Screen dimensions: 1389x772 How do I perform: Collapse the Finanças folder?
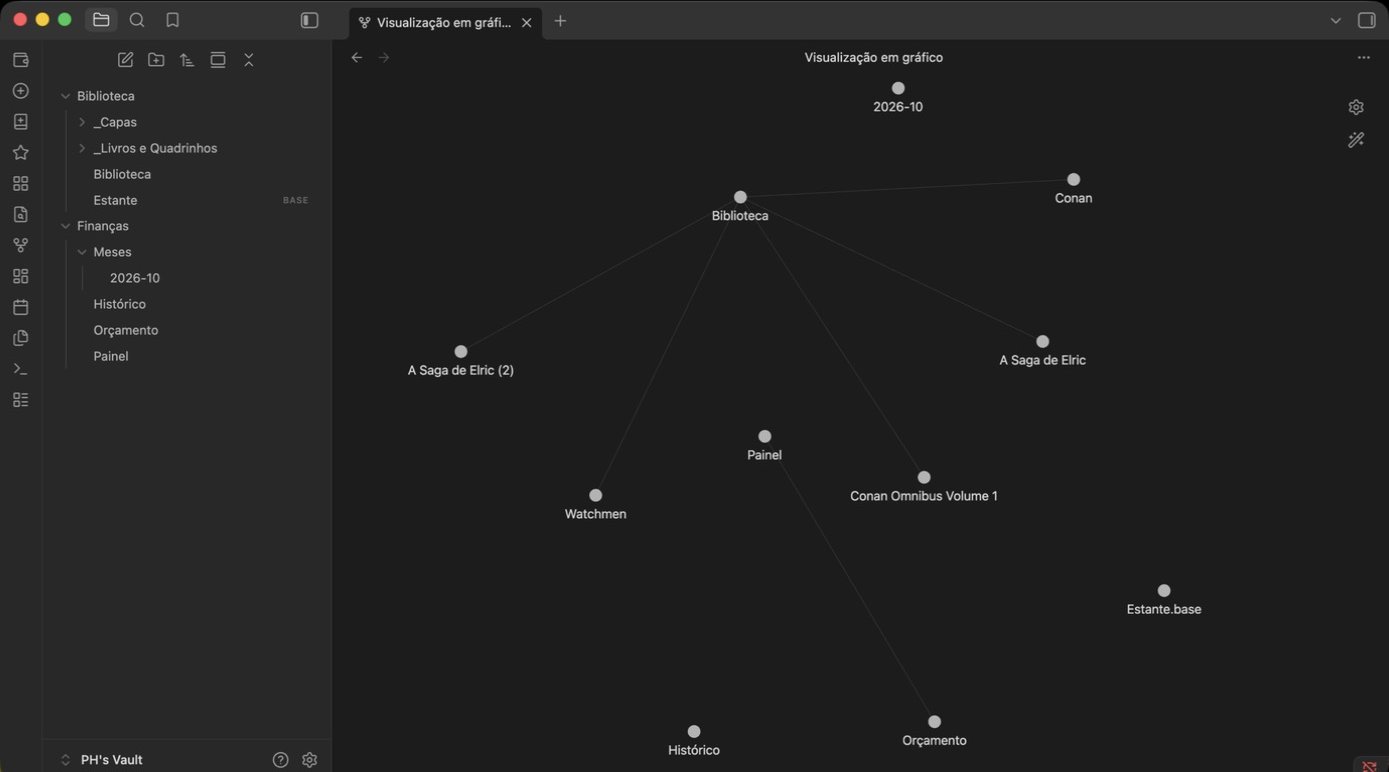click(65, 226)
